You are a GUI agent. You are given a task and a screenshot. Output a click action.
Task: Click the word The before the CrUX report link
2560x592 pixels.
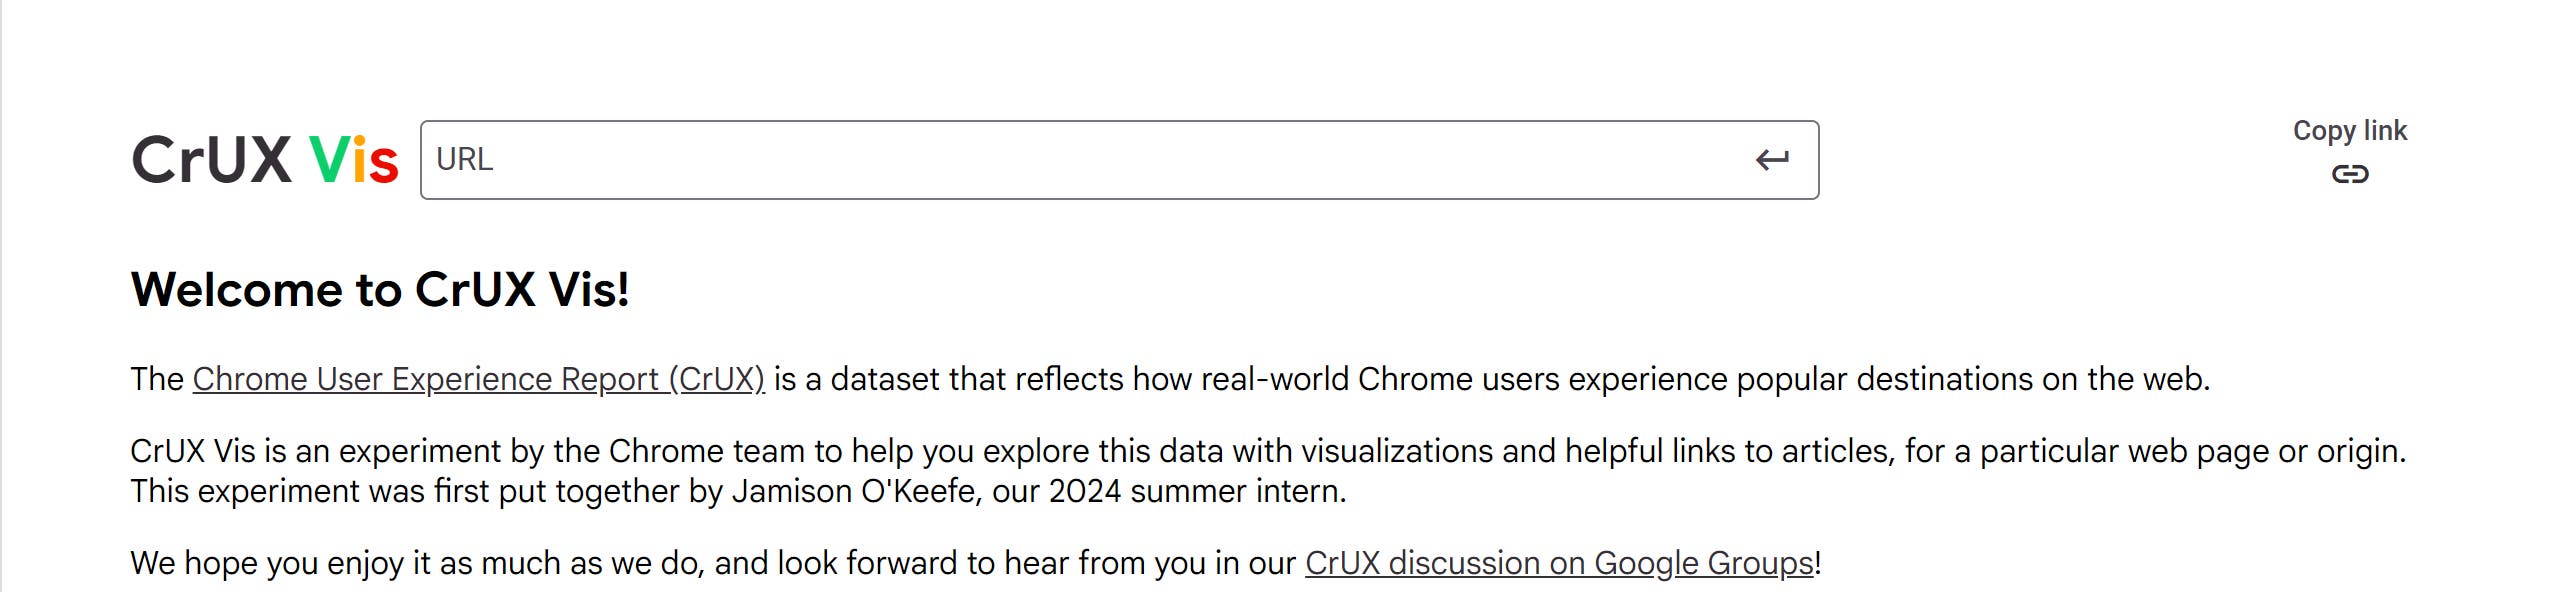(x=157, y=379)
